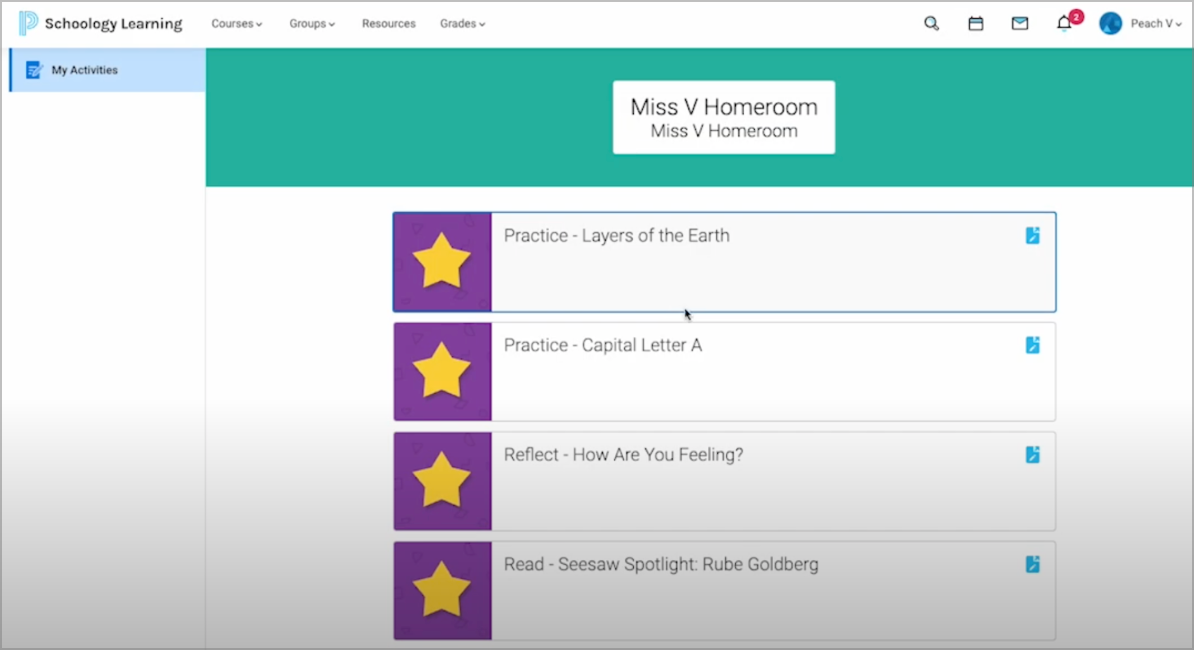Open the calendar icon in header

pyautogui.click(x=976, y=24)
